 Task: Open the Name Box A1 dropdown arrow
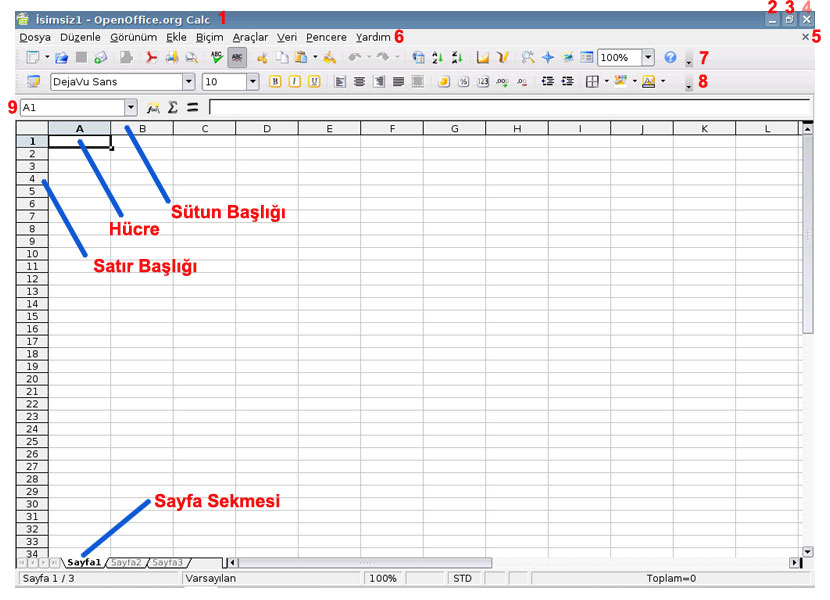131,108
